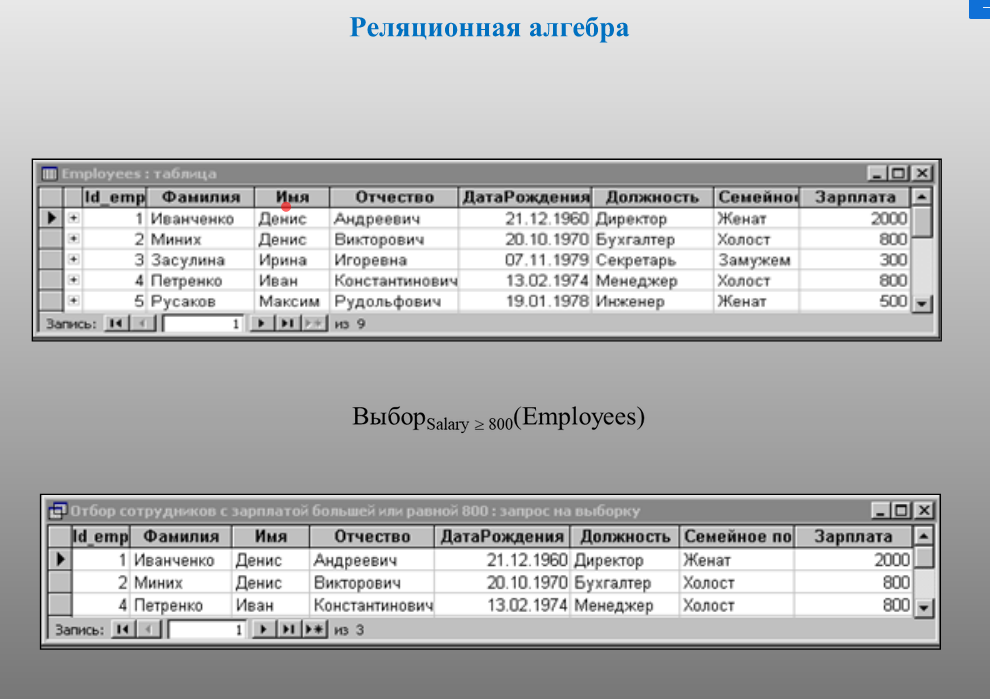Minimize the Employees table window
Screen dimensions: 990x699
click(x=876, y=173)
